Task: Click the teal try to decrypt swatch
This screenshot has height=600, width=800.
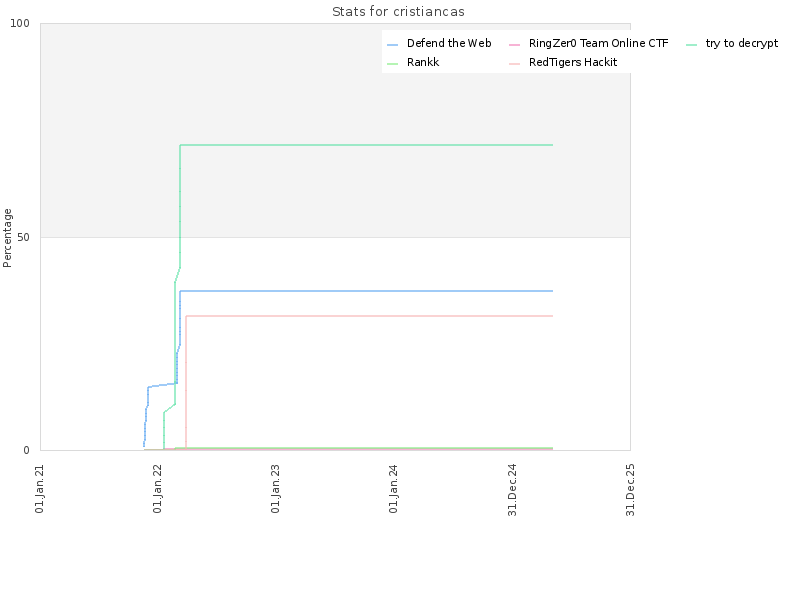Action: [691, 45]
